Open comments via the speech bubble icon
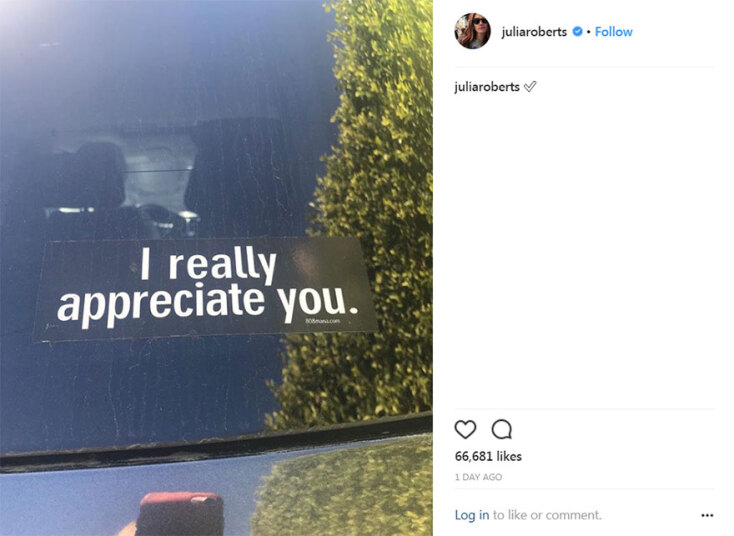734x536 pixels. 502,429
